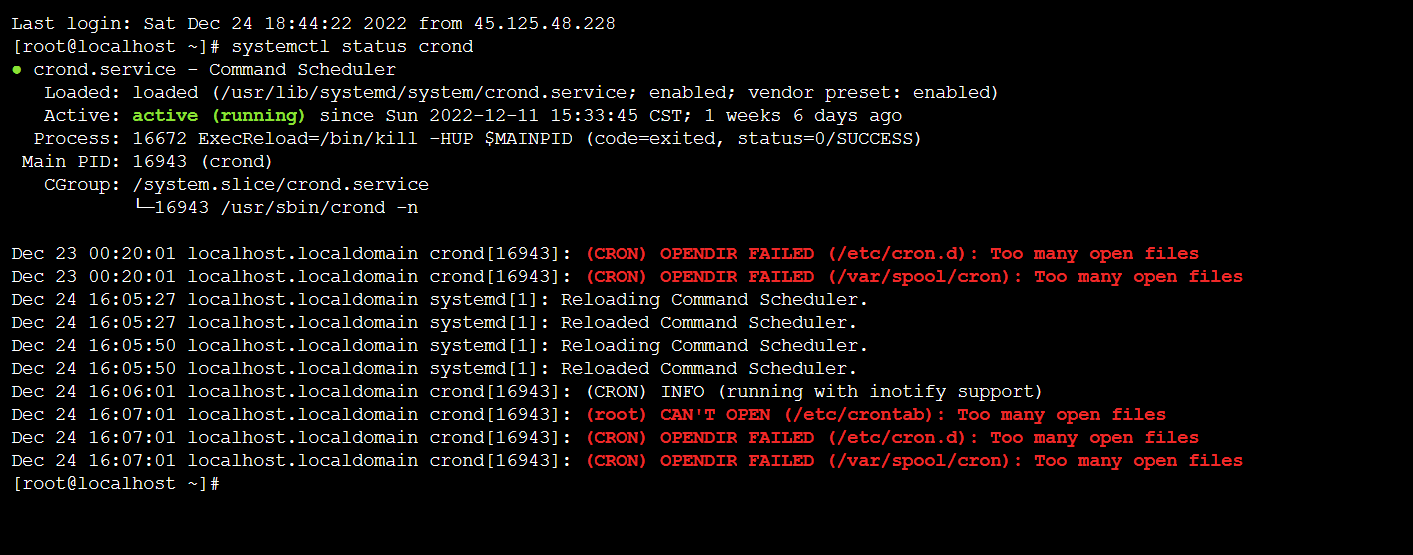Select the 'systemctl status crond' command text
Viewport: 1413px width, 555px height.
click(x=353, y=47)
